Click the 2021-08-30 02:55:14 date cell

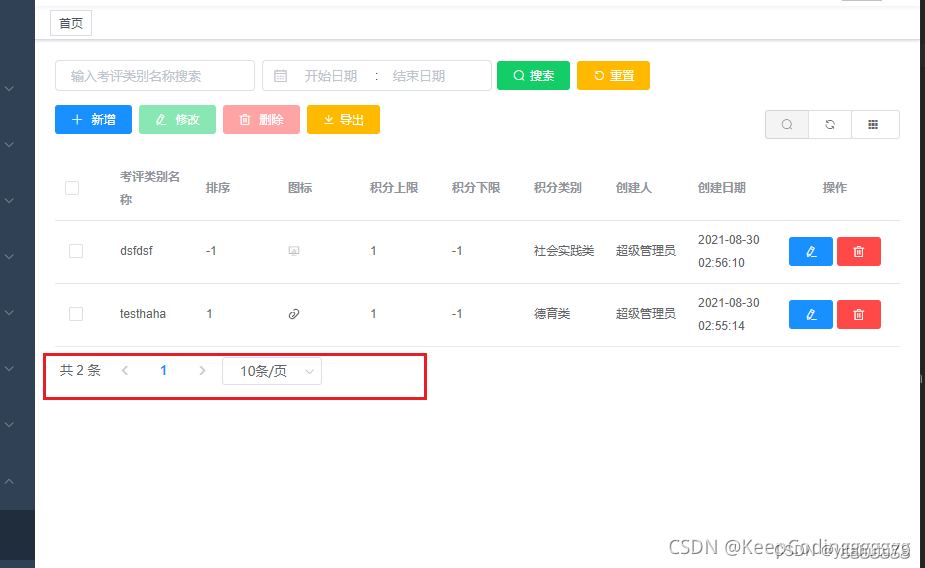[x=729, y=314]
